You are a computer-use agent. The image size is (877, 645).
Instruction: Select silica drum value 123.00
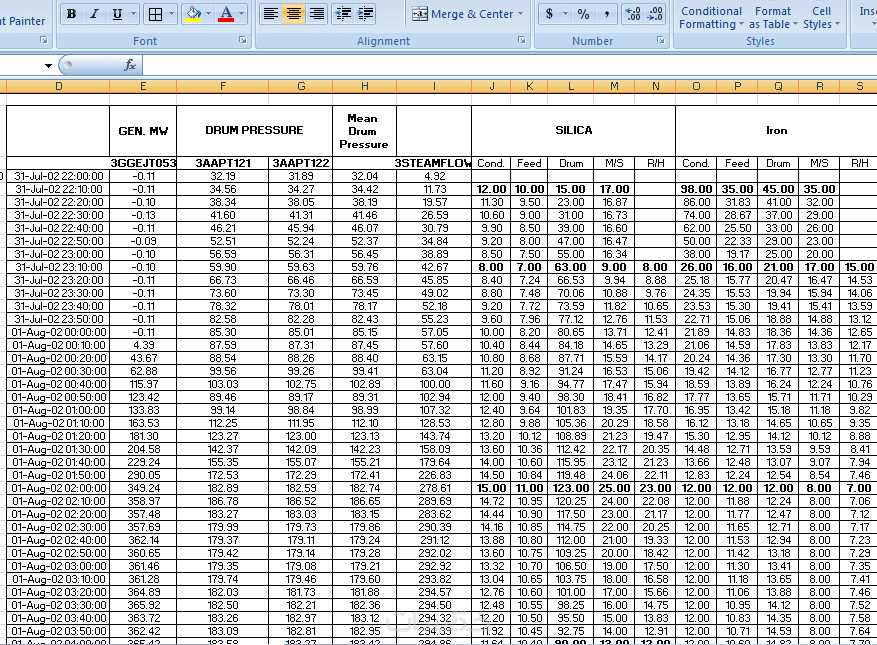[570, 488]
